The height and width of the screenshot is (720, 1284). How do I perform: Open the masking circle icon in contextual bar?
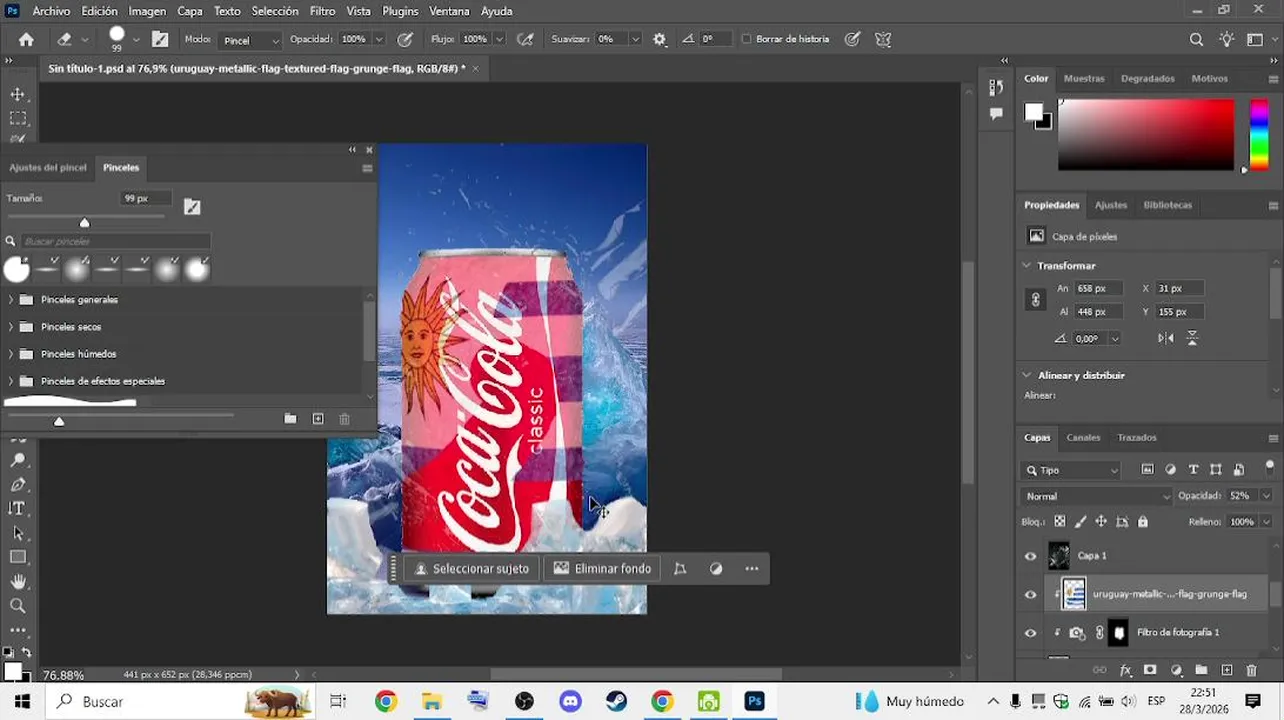pyautogui.click(x=716, y=568)
